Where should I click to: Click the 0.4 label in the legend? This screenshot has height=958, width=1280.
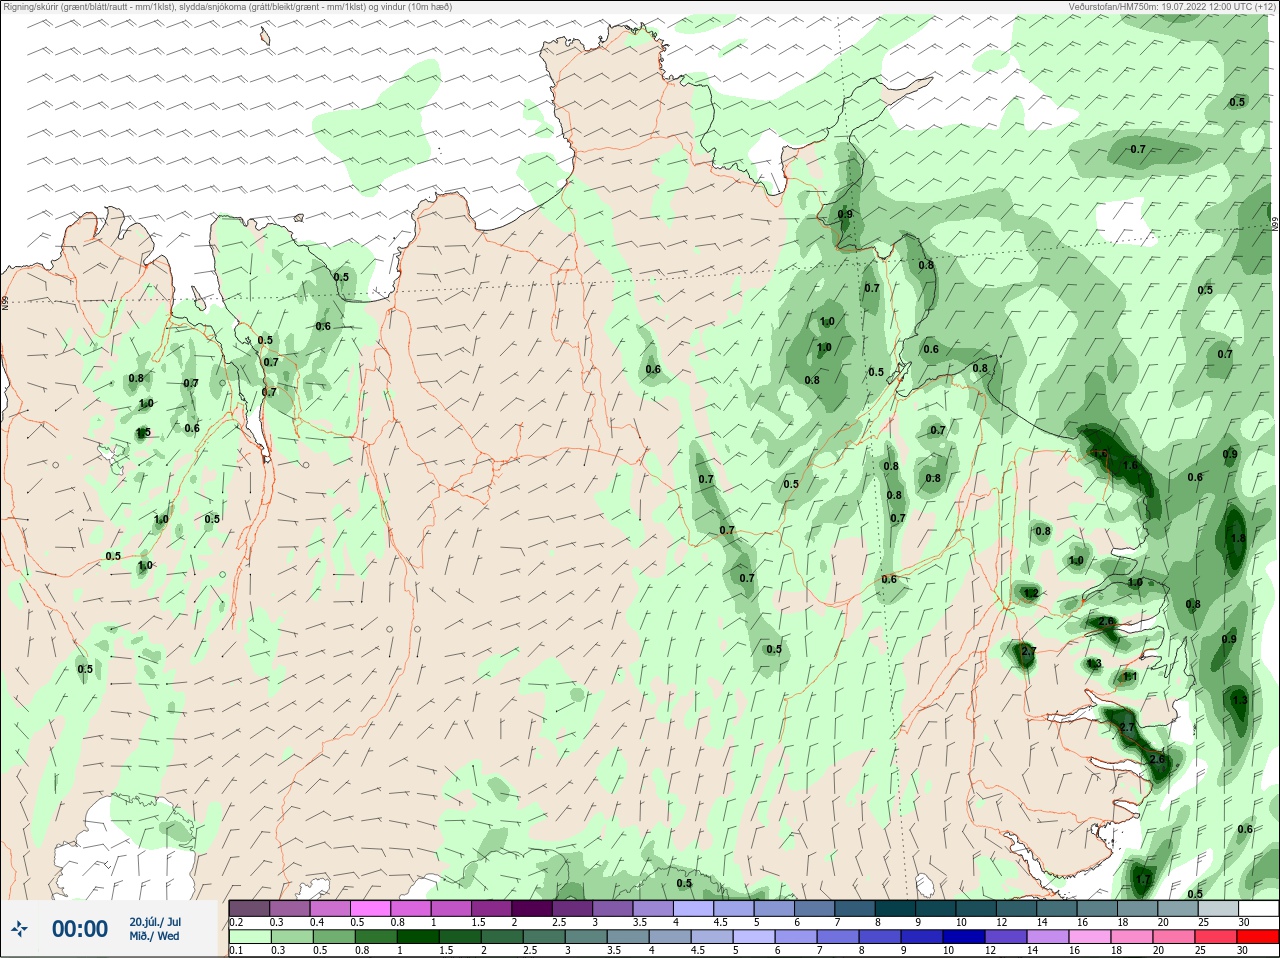317,922
